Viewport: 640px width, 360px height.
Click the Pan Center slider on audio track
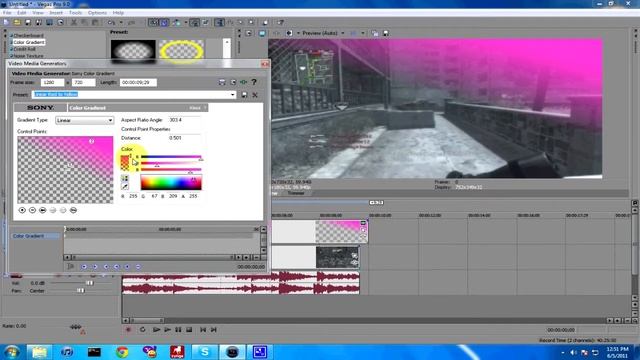[80, 291]
